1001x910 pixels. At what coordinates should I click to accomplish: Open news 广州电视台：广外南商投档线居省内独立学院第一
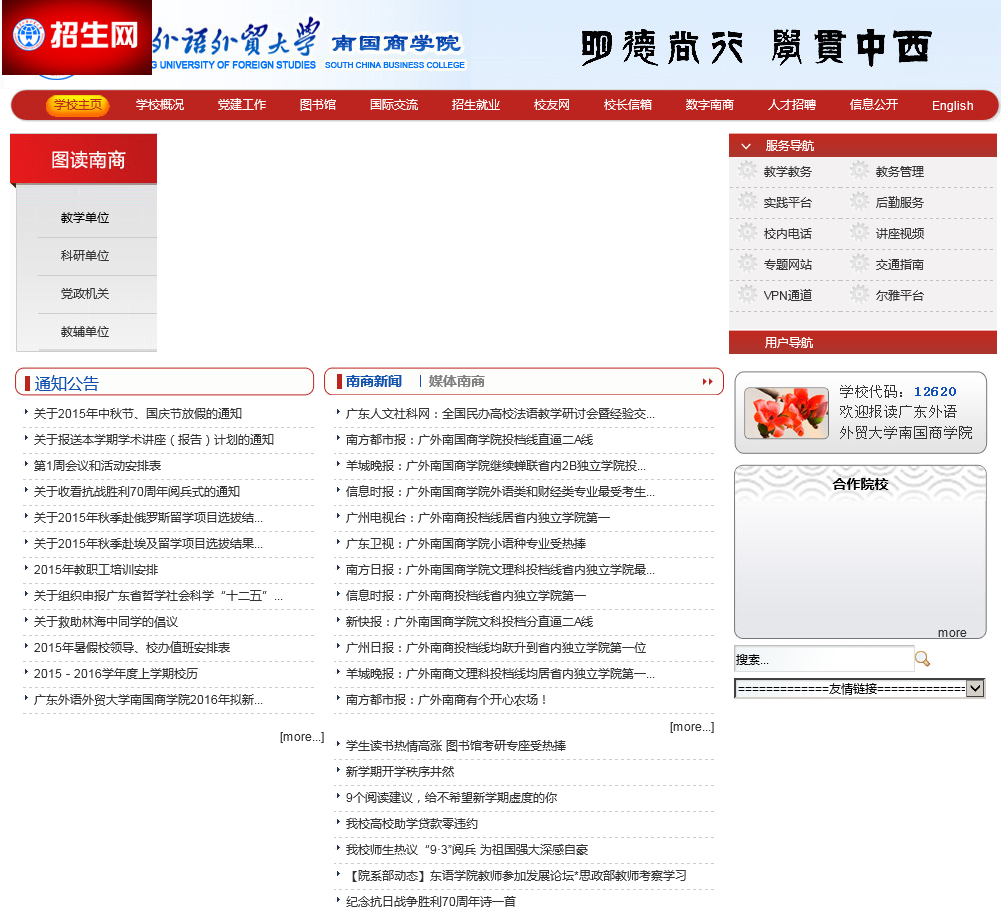[478, 518]
